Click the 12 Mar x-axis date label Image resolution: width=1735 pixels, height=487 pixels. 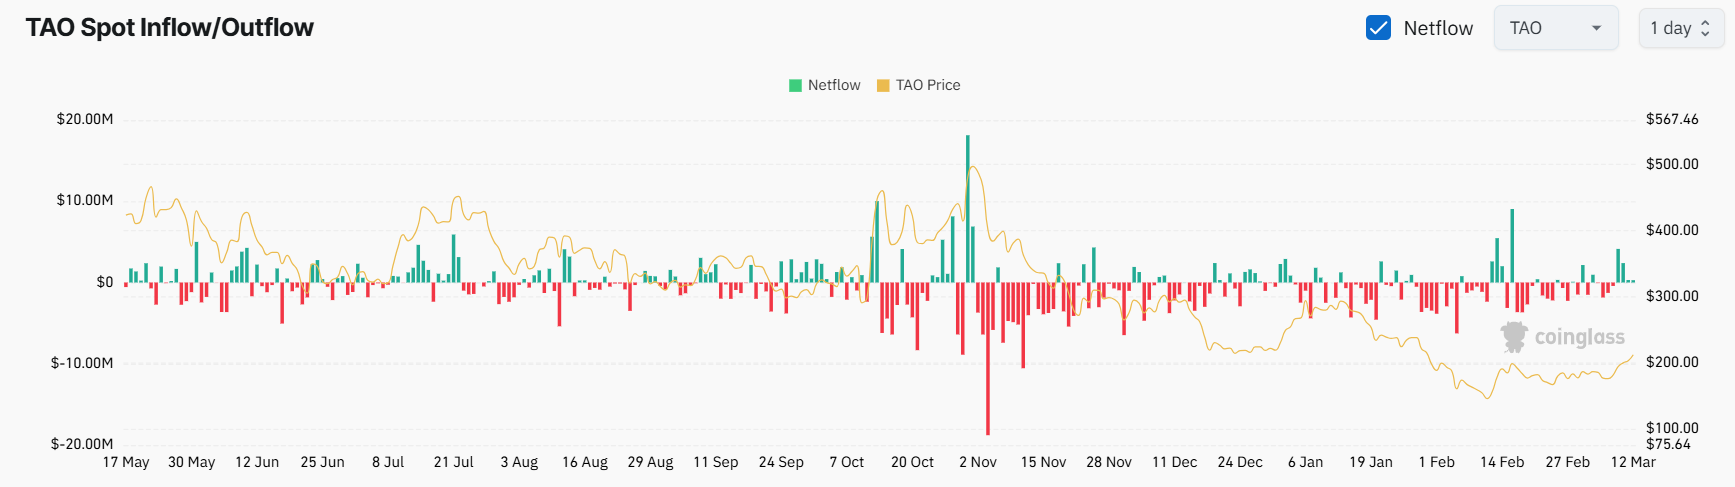click(x=1633, y=462)
